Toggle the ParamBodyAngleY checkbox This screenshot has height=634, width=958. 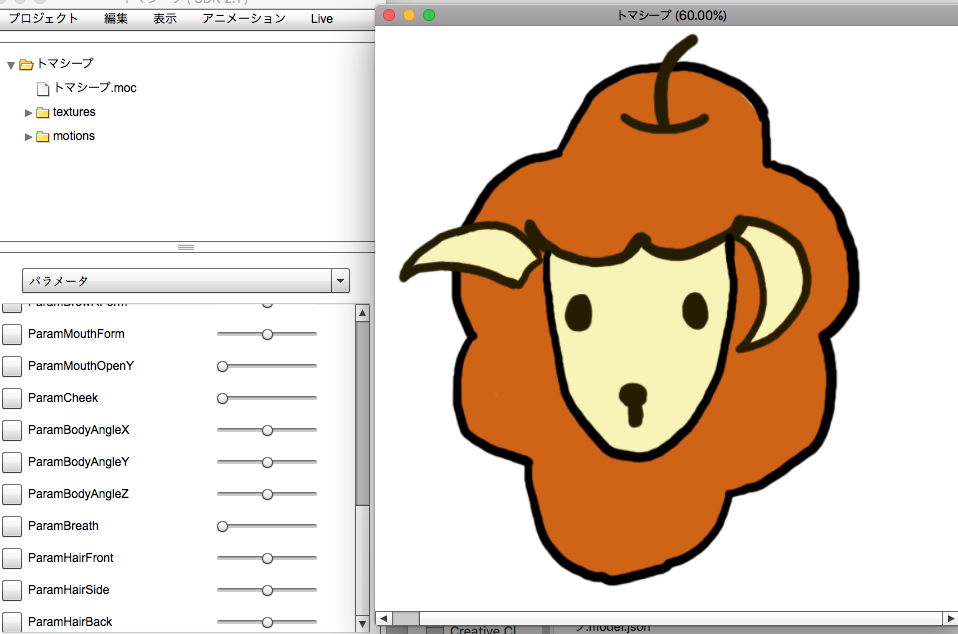tap(12, 462)
